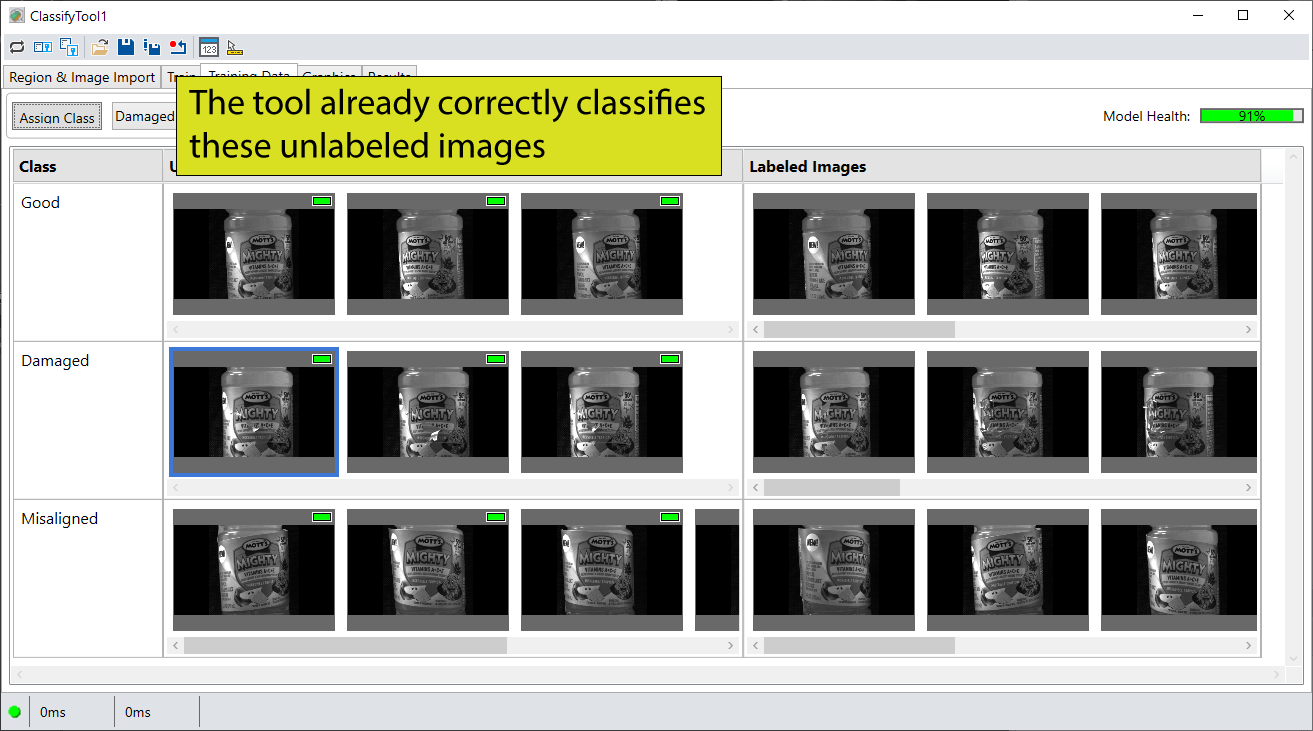This screenshot has height=731, width=1313.
Task: Save the job with the save icon
Action: [124, 47]
